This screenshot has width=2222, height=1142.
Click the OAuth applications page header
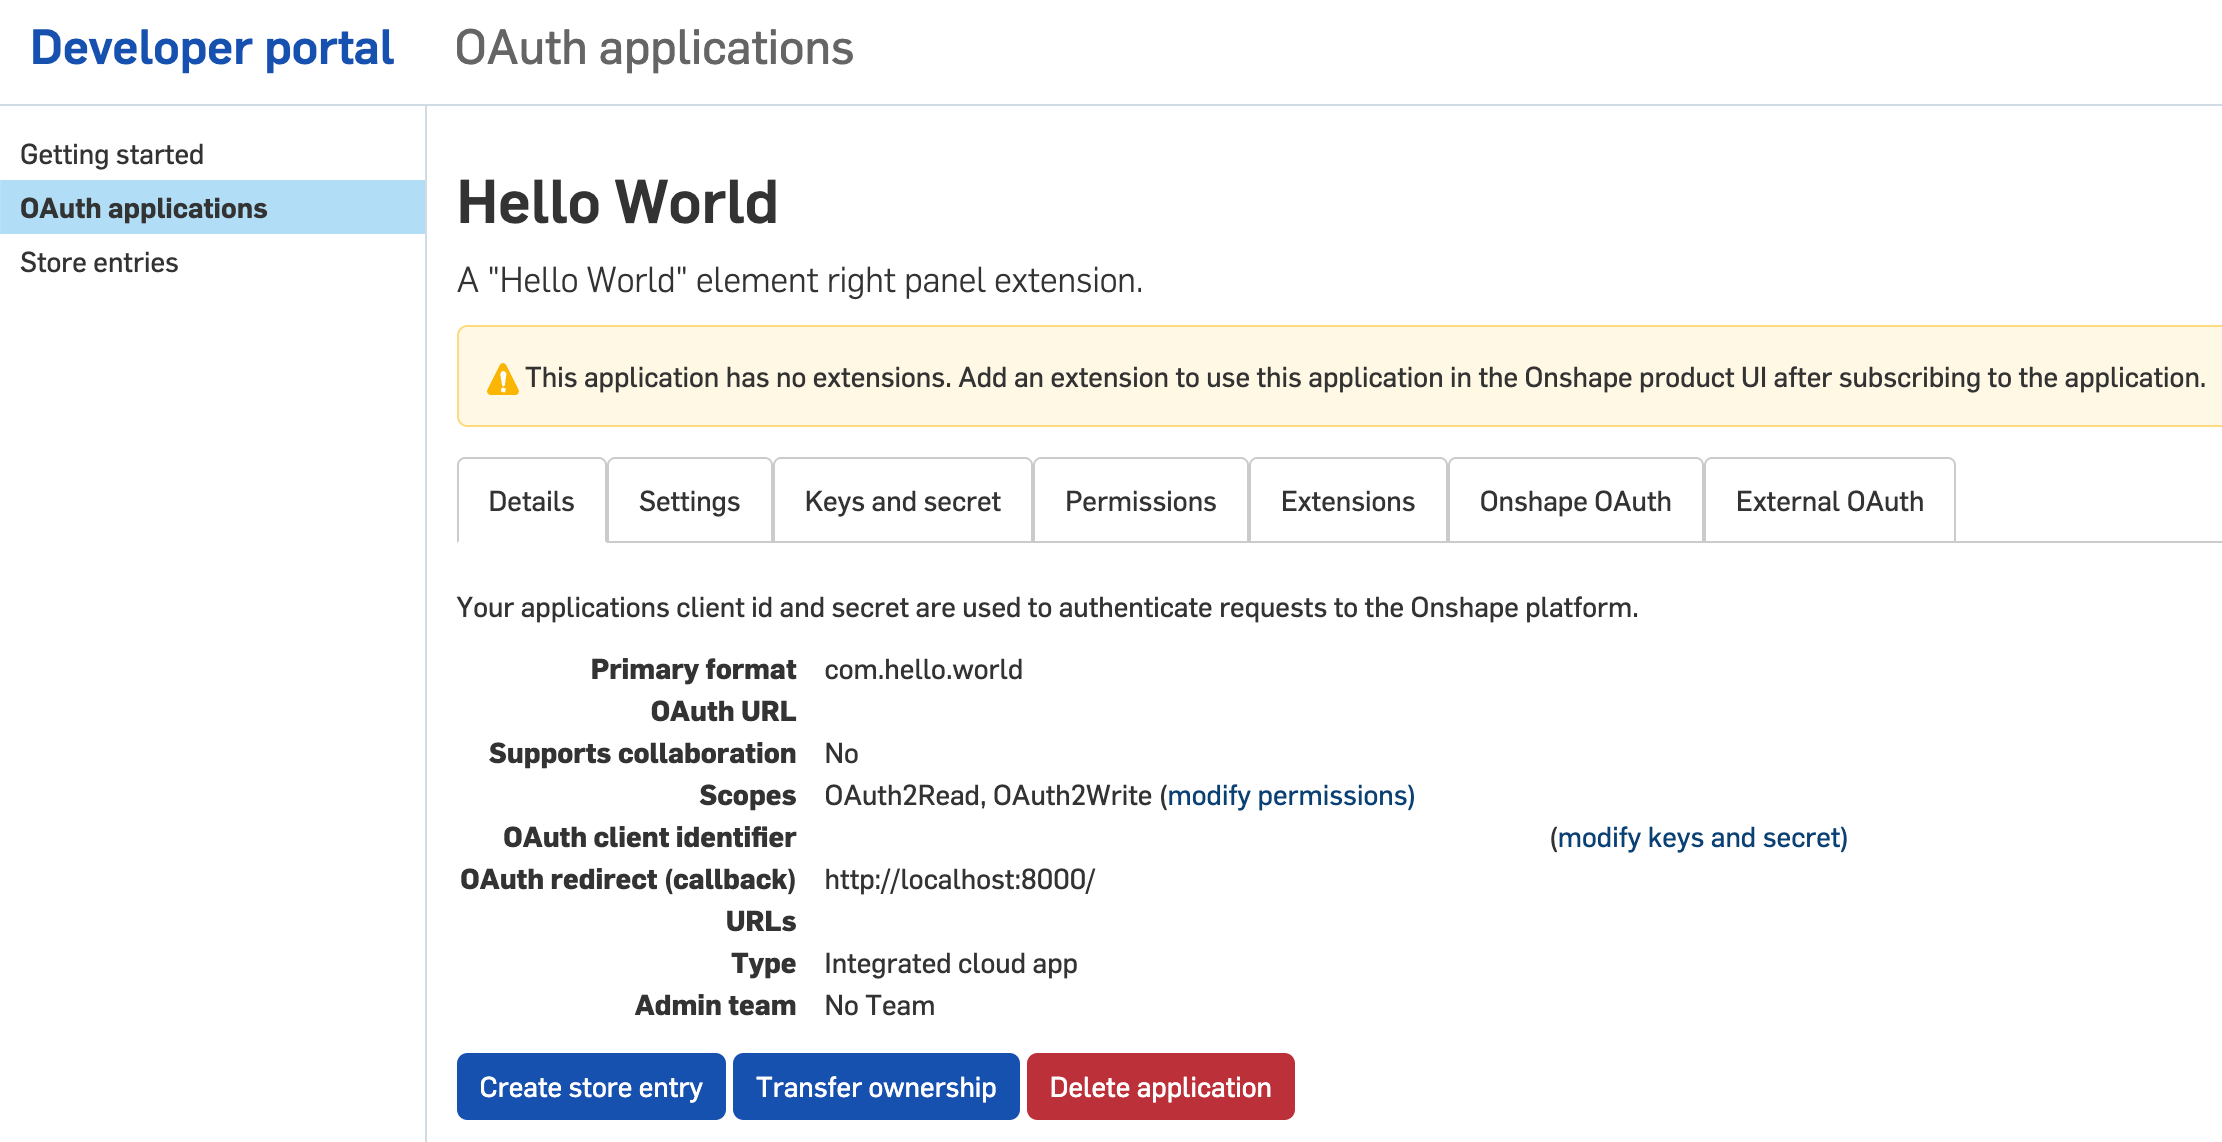(x=654, y=47)
